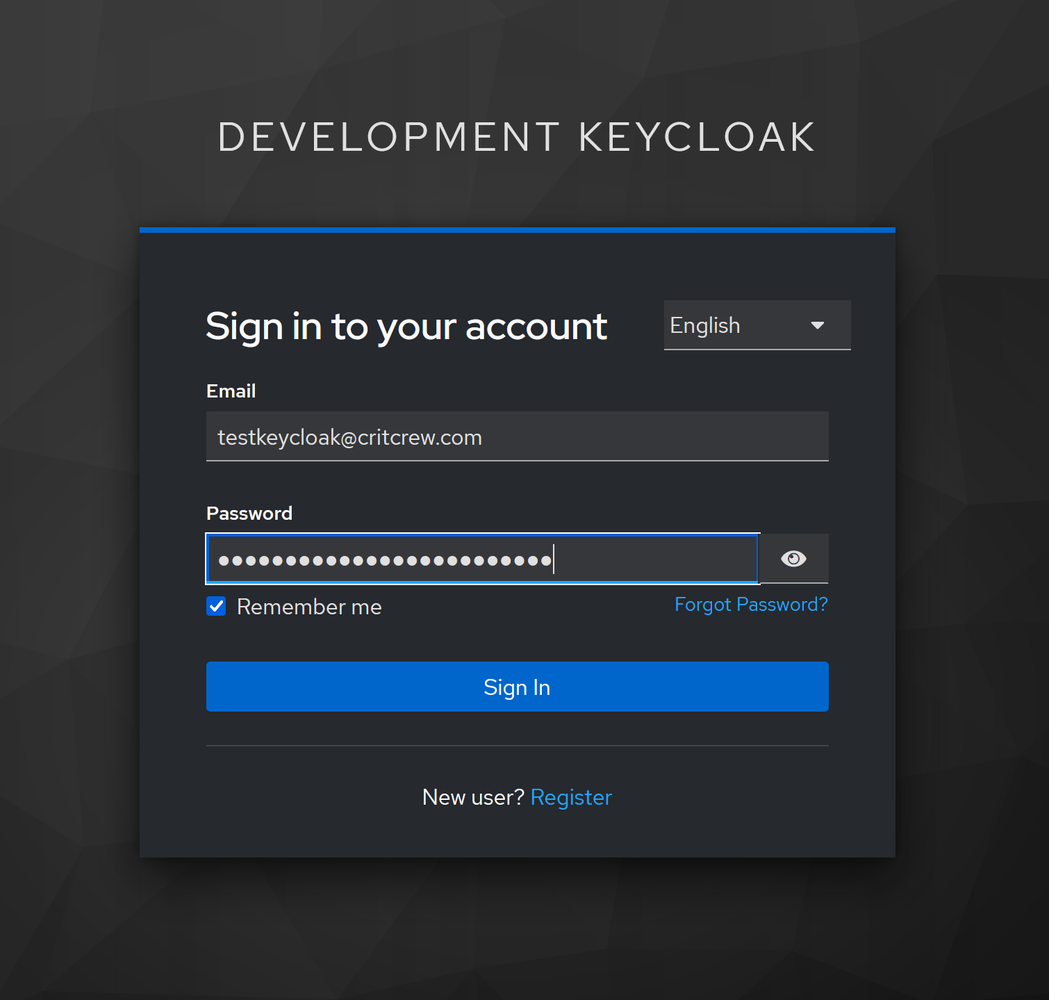Click the Email field label
This screenshot has height=1000, width=1049.
[231, 391]
